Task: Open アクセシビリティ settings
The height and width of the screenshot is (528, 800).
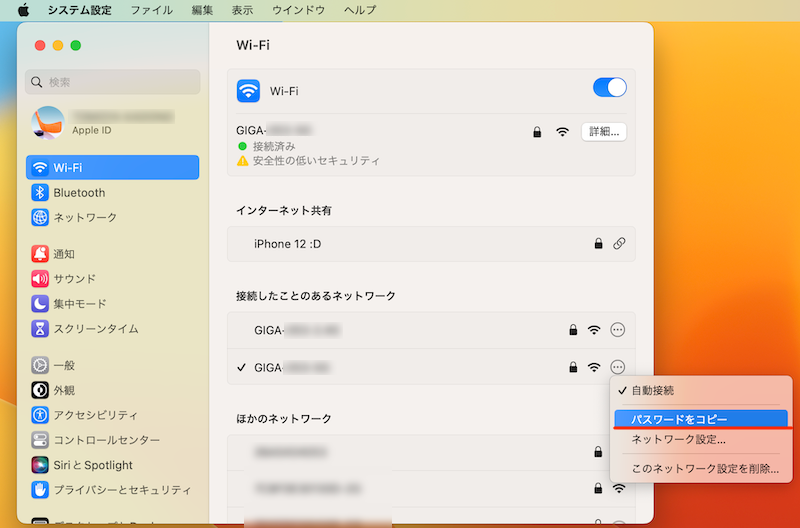Action: point(95,415)
